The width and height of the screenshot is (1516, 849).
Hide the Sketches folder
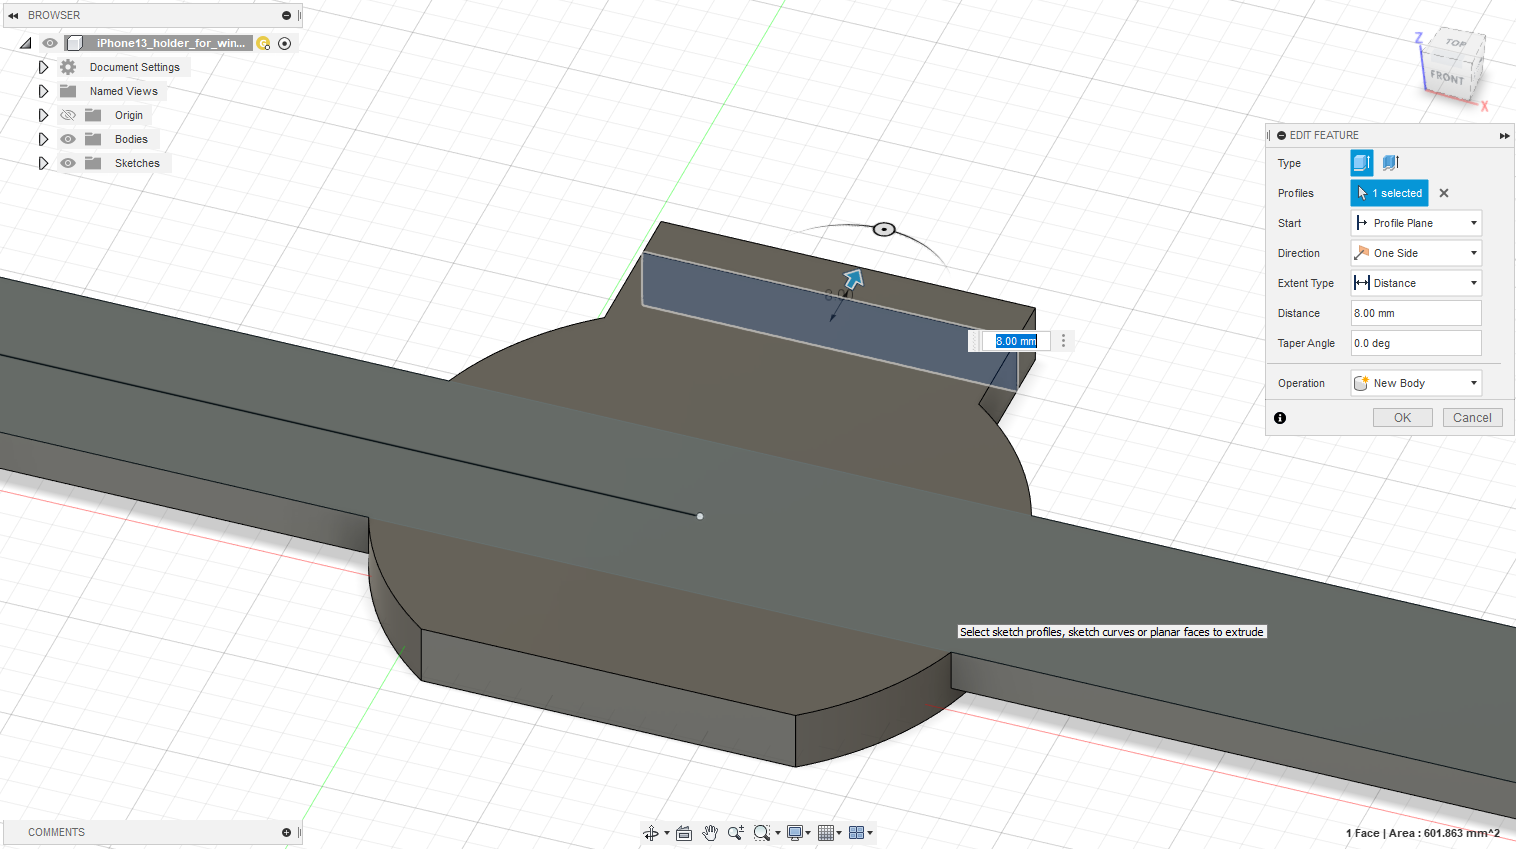pos(68,163)
